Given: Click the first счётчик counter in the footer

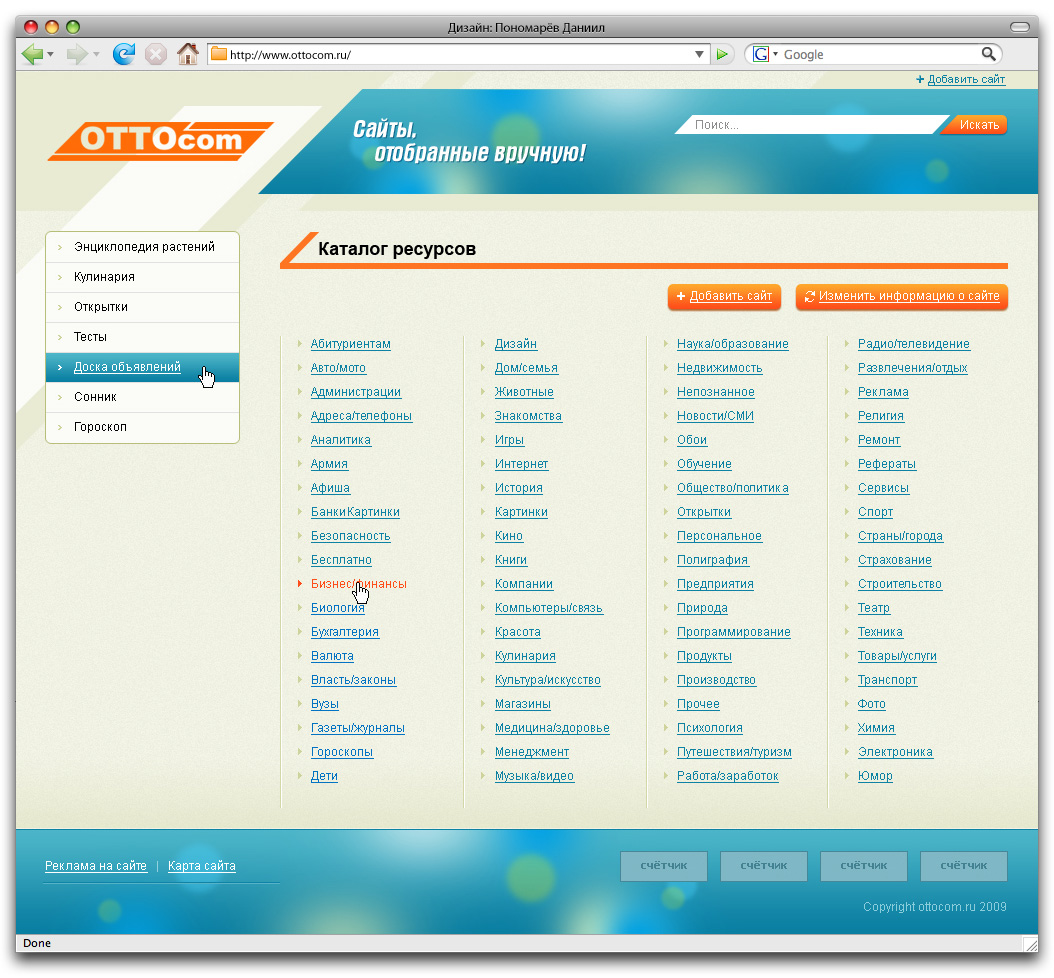Looking at the screenshot, I should tap(663, 867).
